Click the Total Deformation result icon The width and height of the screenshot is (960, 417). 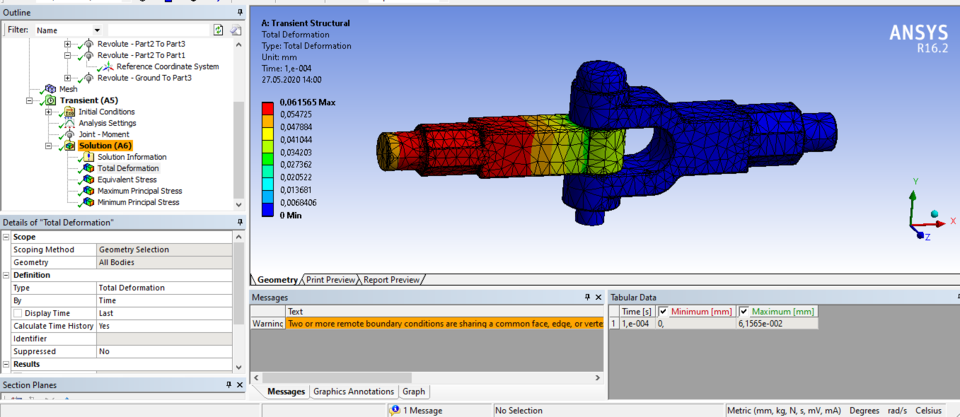[x=88, y=168]
